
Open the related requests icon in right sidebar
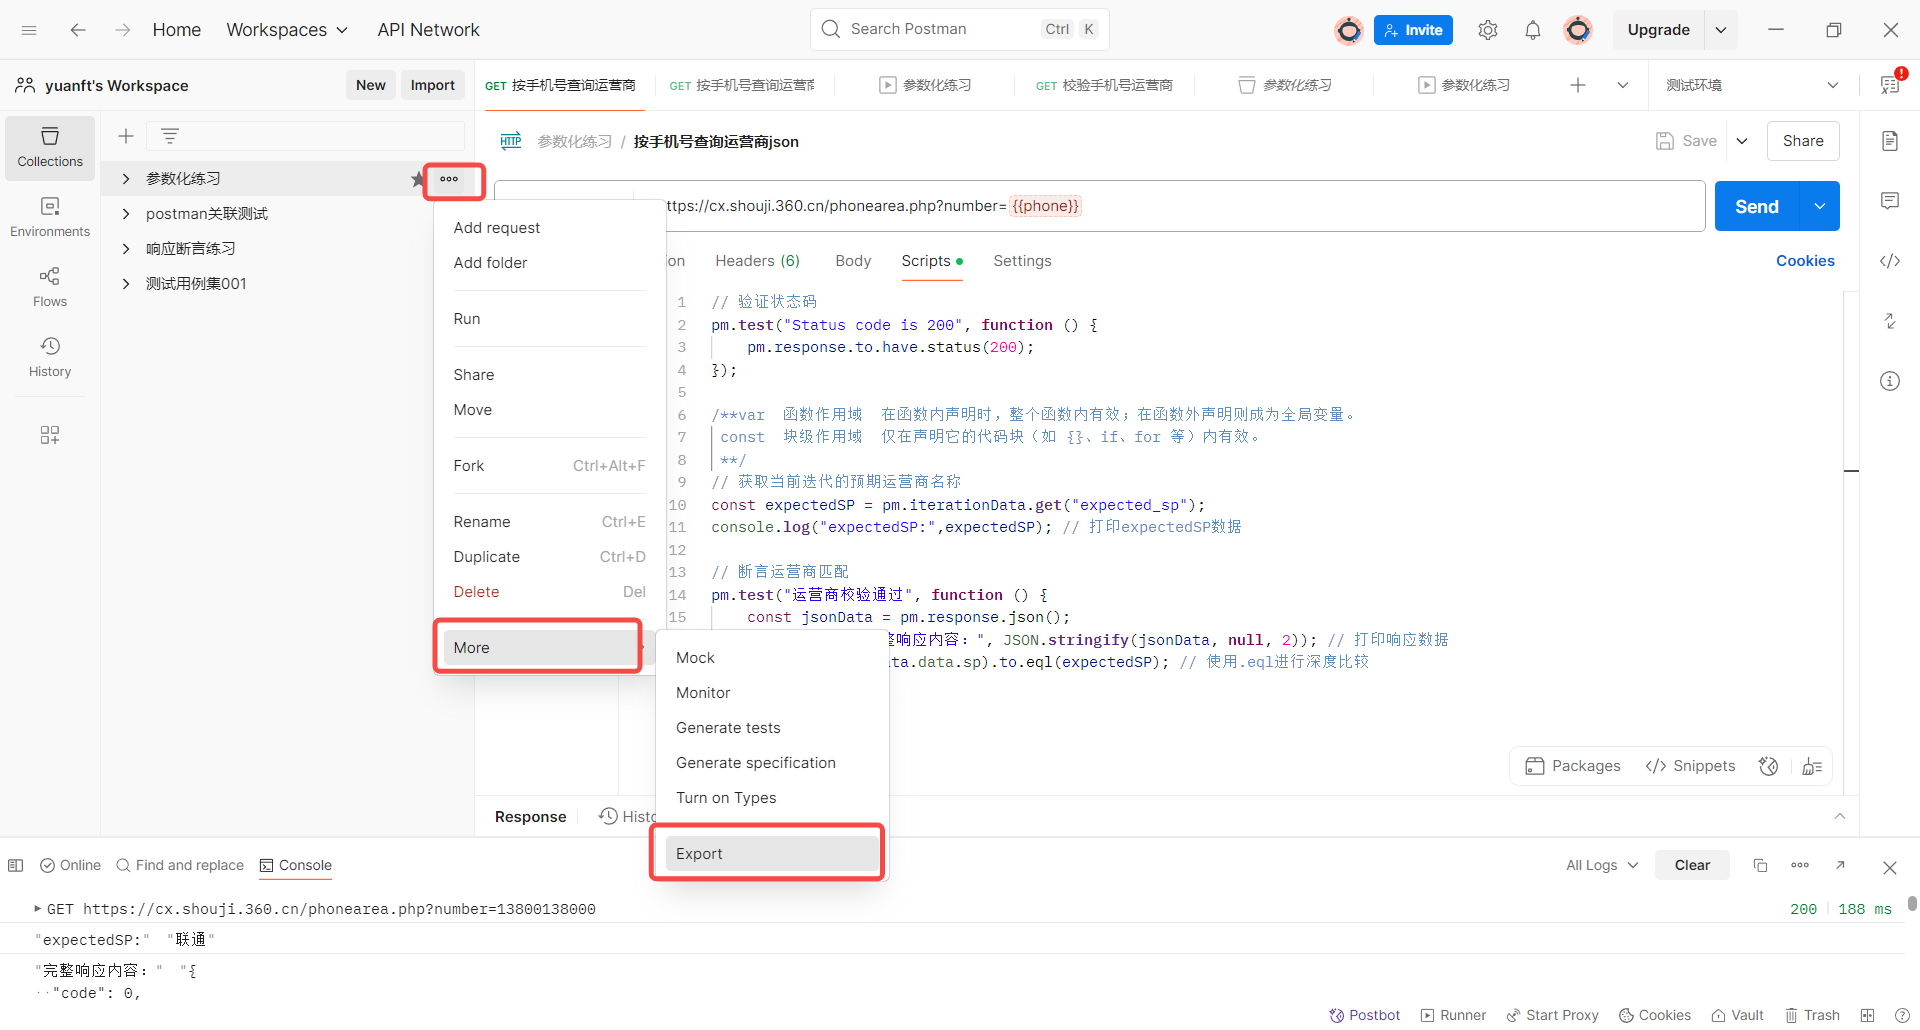pos(1890,321)
